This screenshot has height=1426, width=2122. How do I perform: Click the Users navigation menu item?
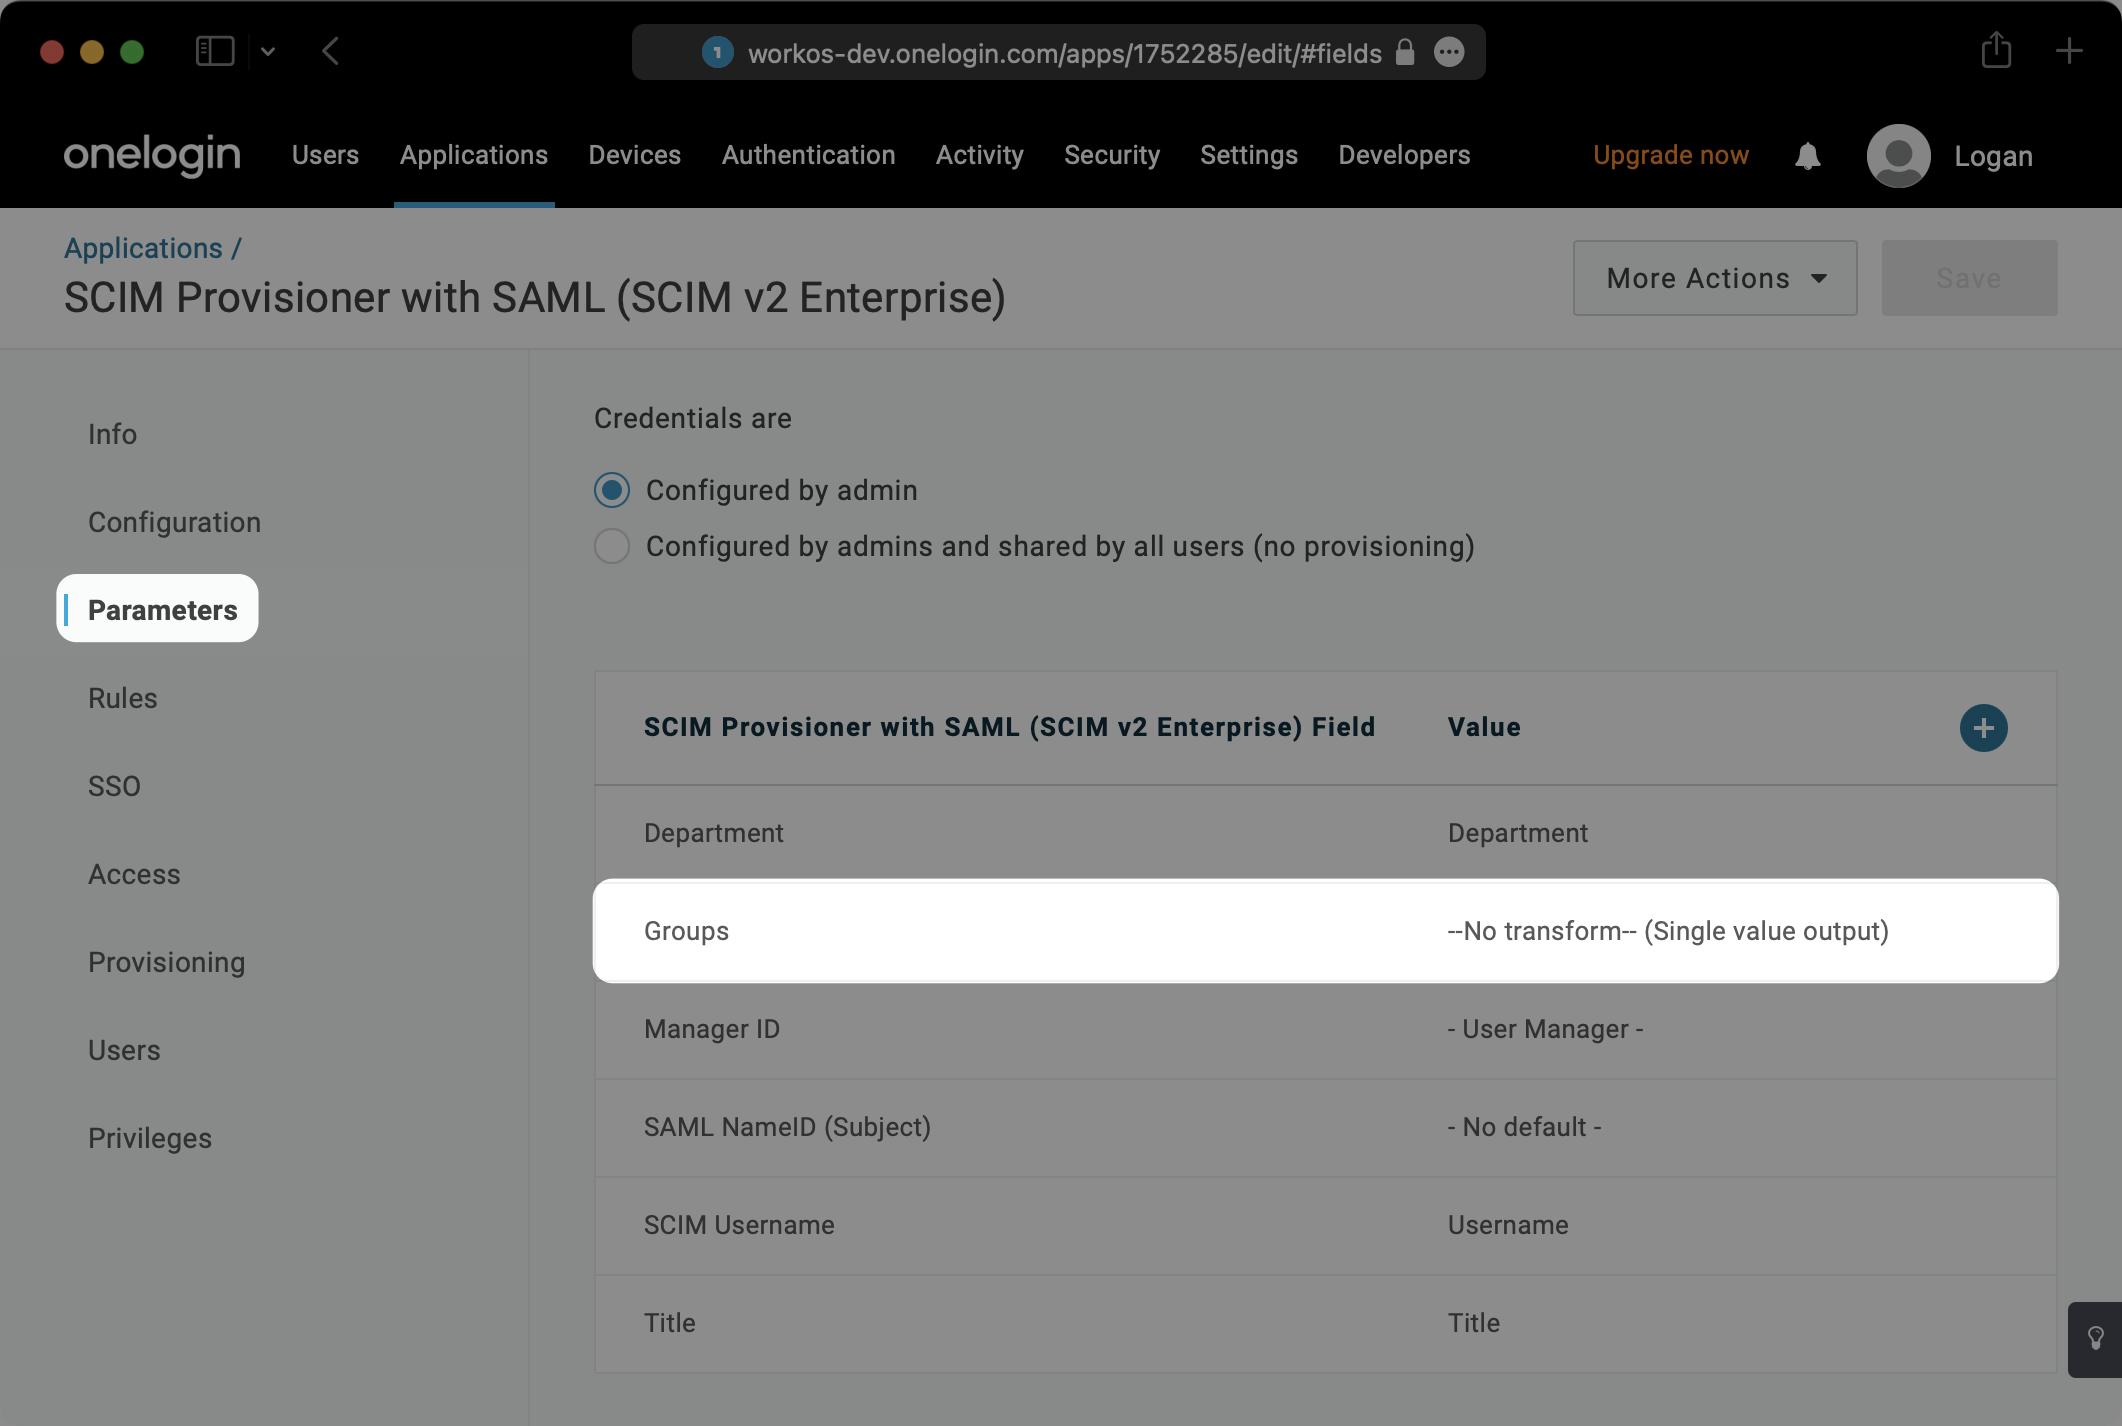click(325, 156)
